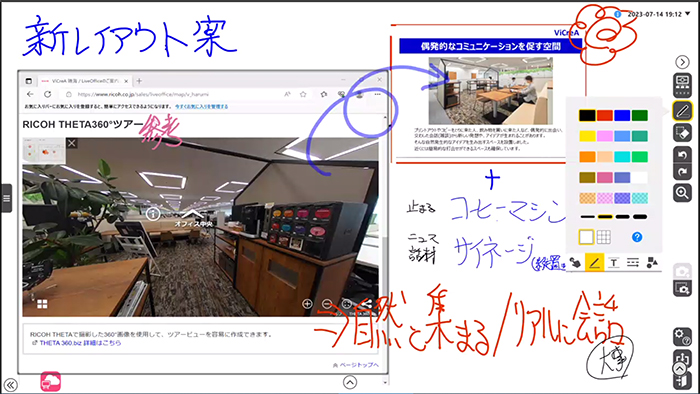Add page to favorites with star icon
The width and height of the screenshot is (700, 394).
click(303, 94)
